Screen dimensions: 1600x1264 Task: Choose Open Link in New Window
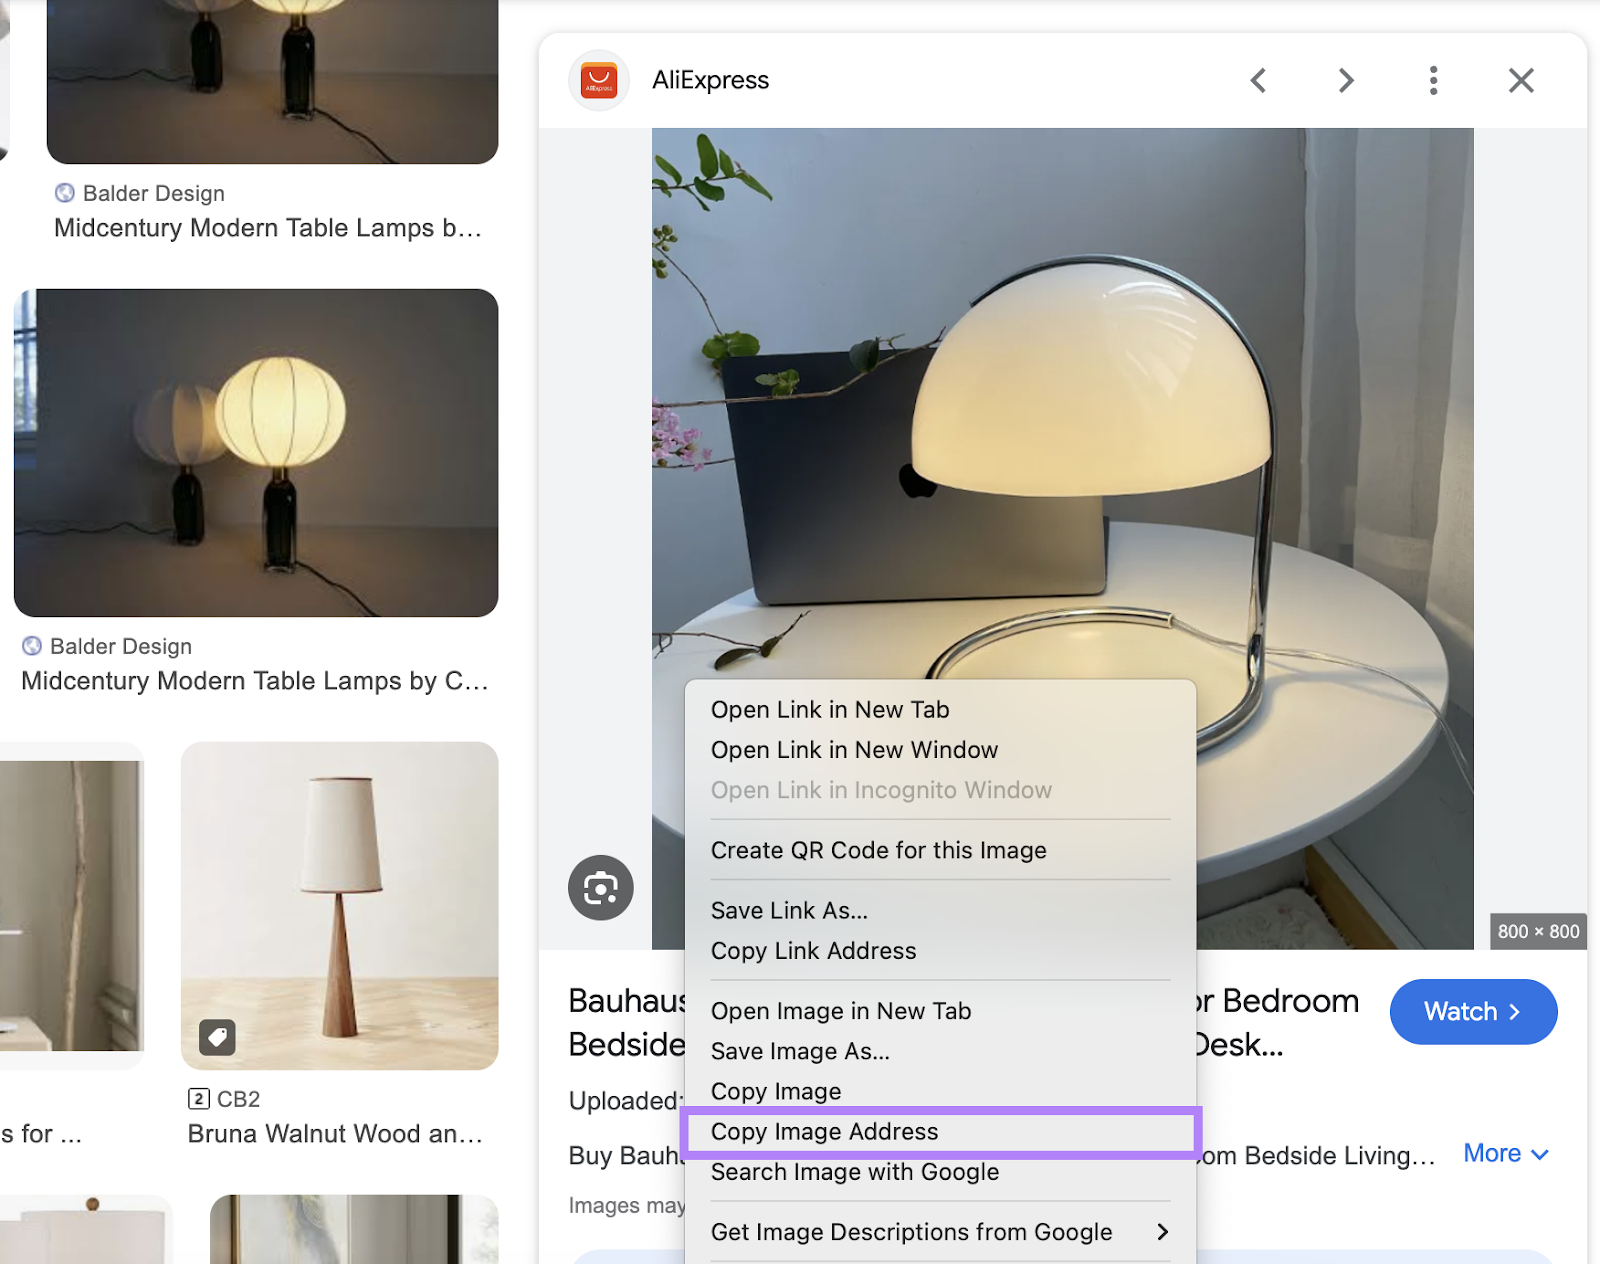pos(940,750)
